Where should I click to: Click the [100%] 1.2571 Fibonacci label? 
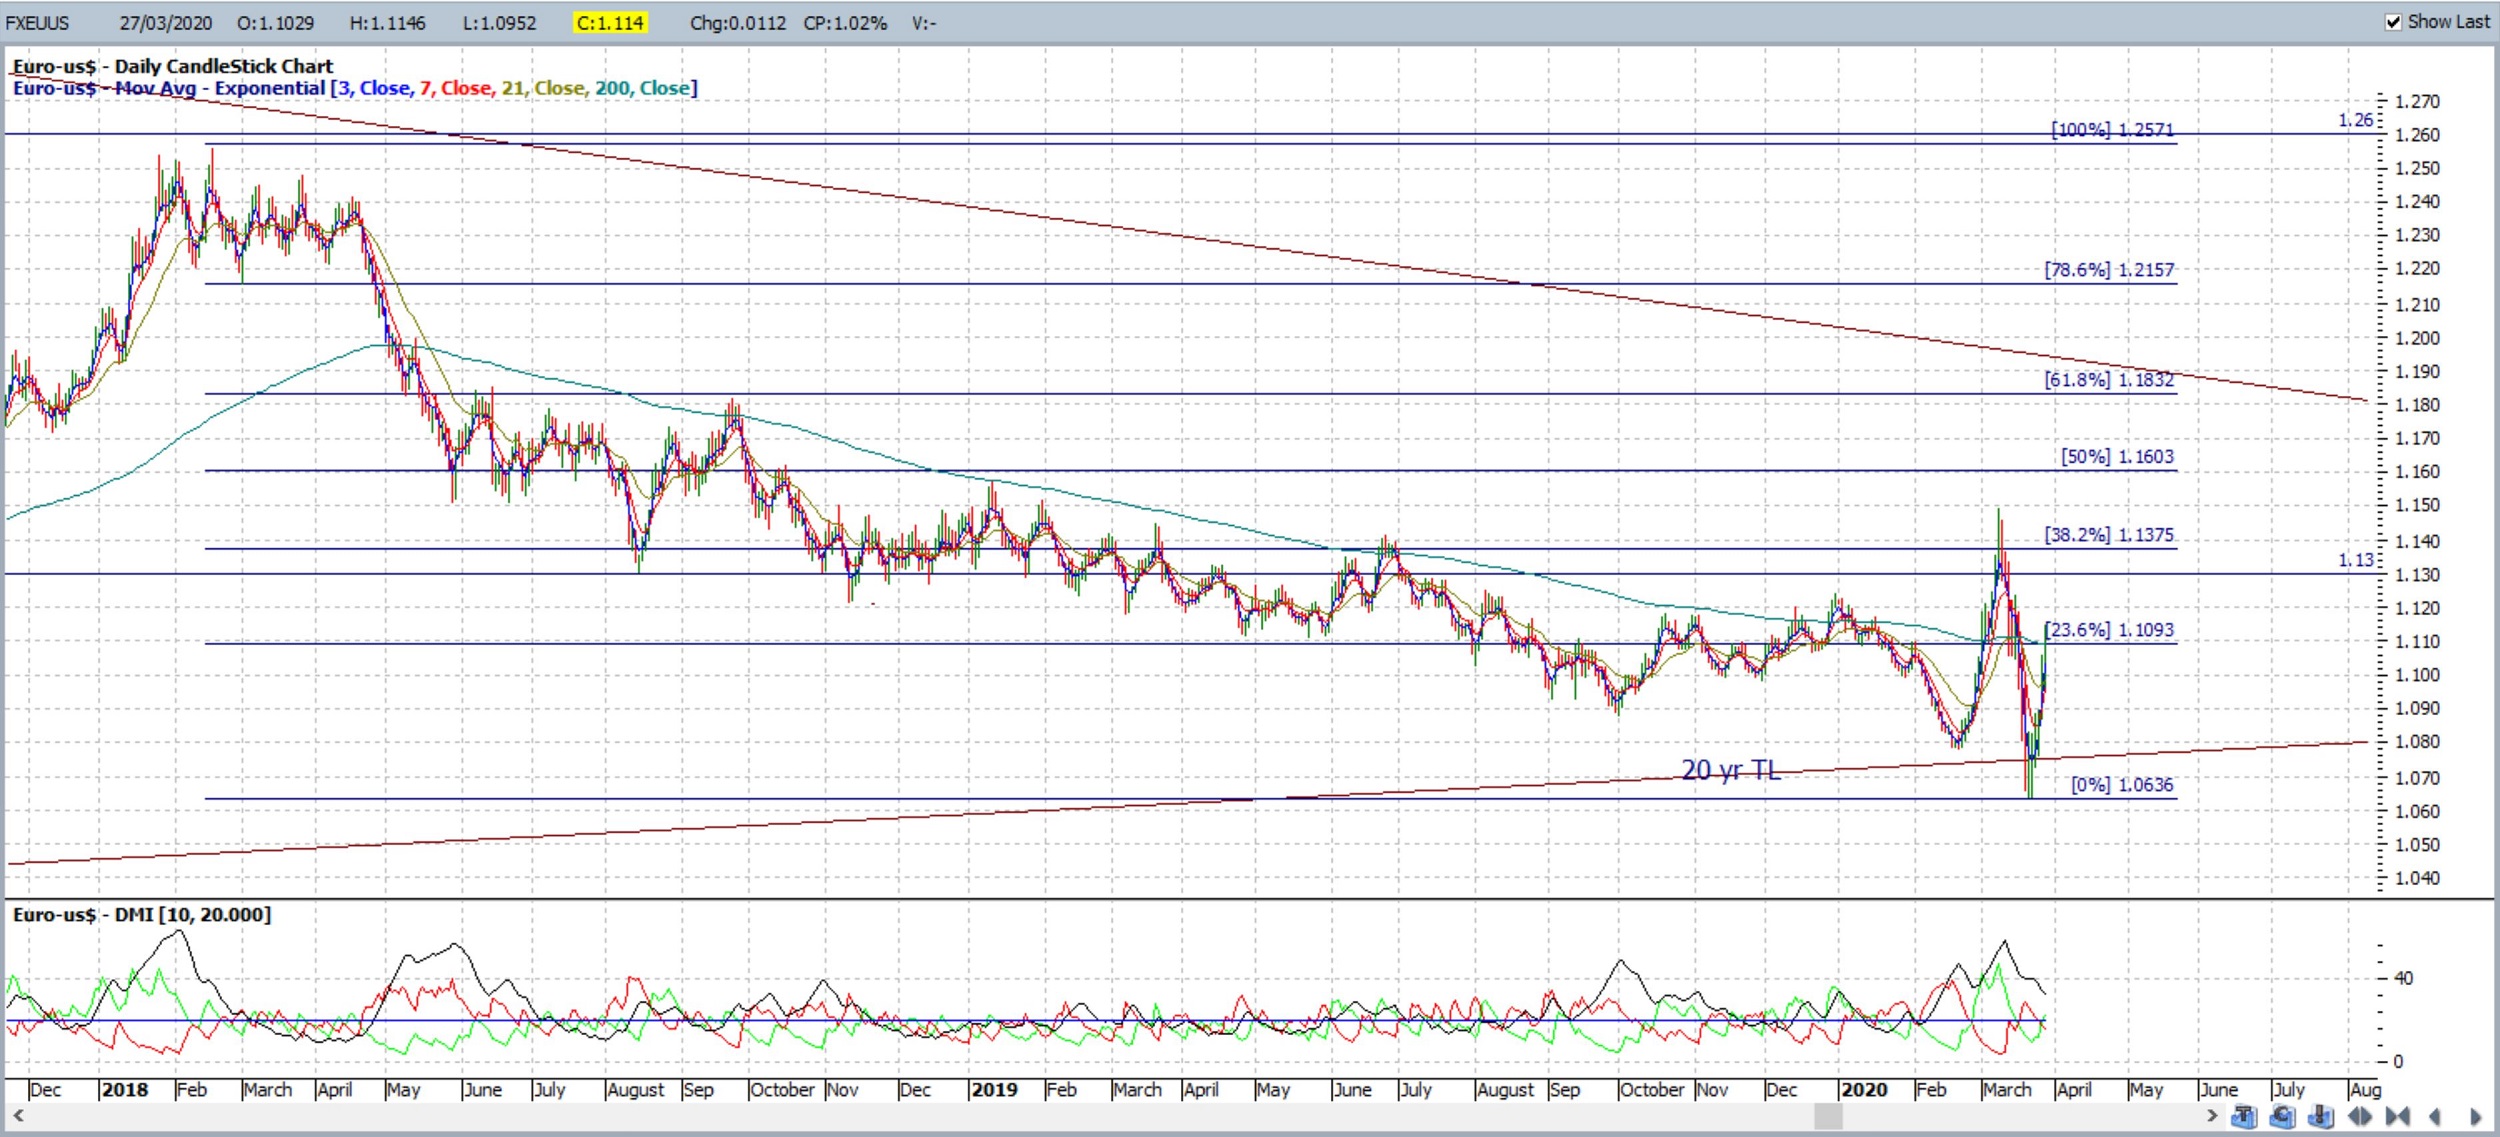click(2113, 130)
